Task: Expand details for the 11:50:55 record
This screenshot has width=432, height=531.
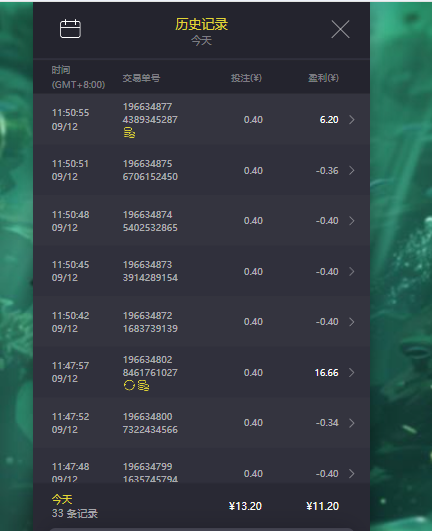Action: (x=352, y=120)
